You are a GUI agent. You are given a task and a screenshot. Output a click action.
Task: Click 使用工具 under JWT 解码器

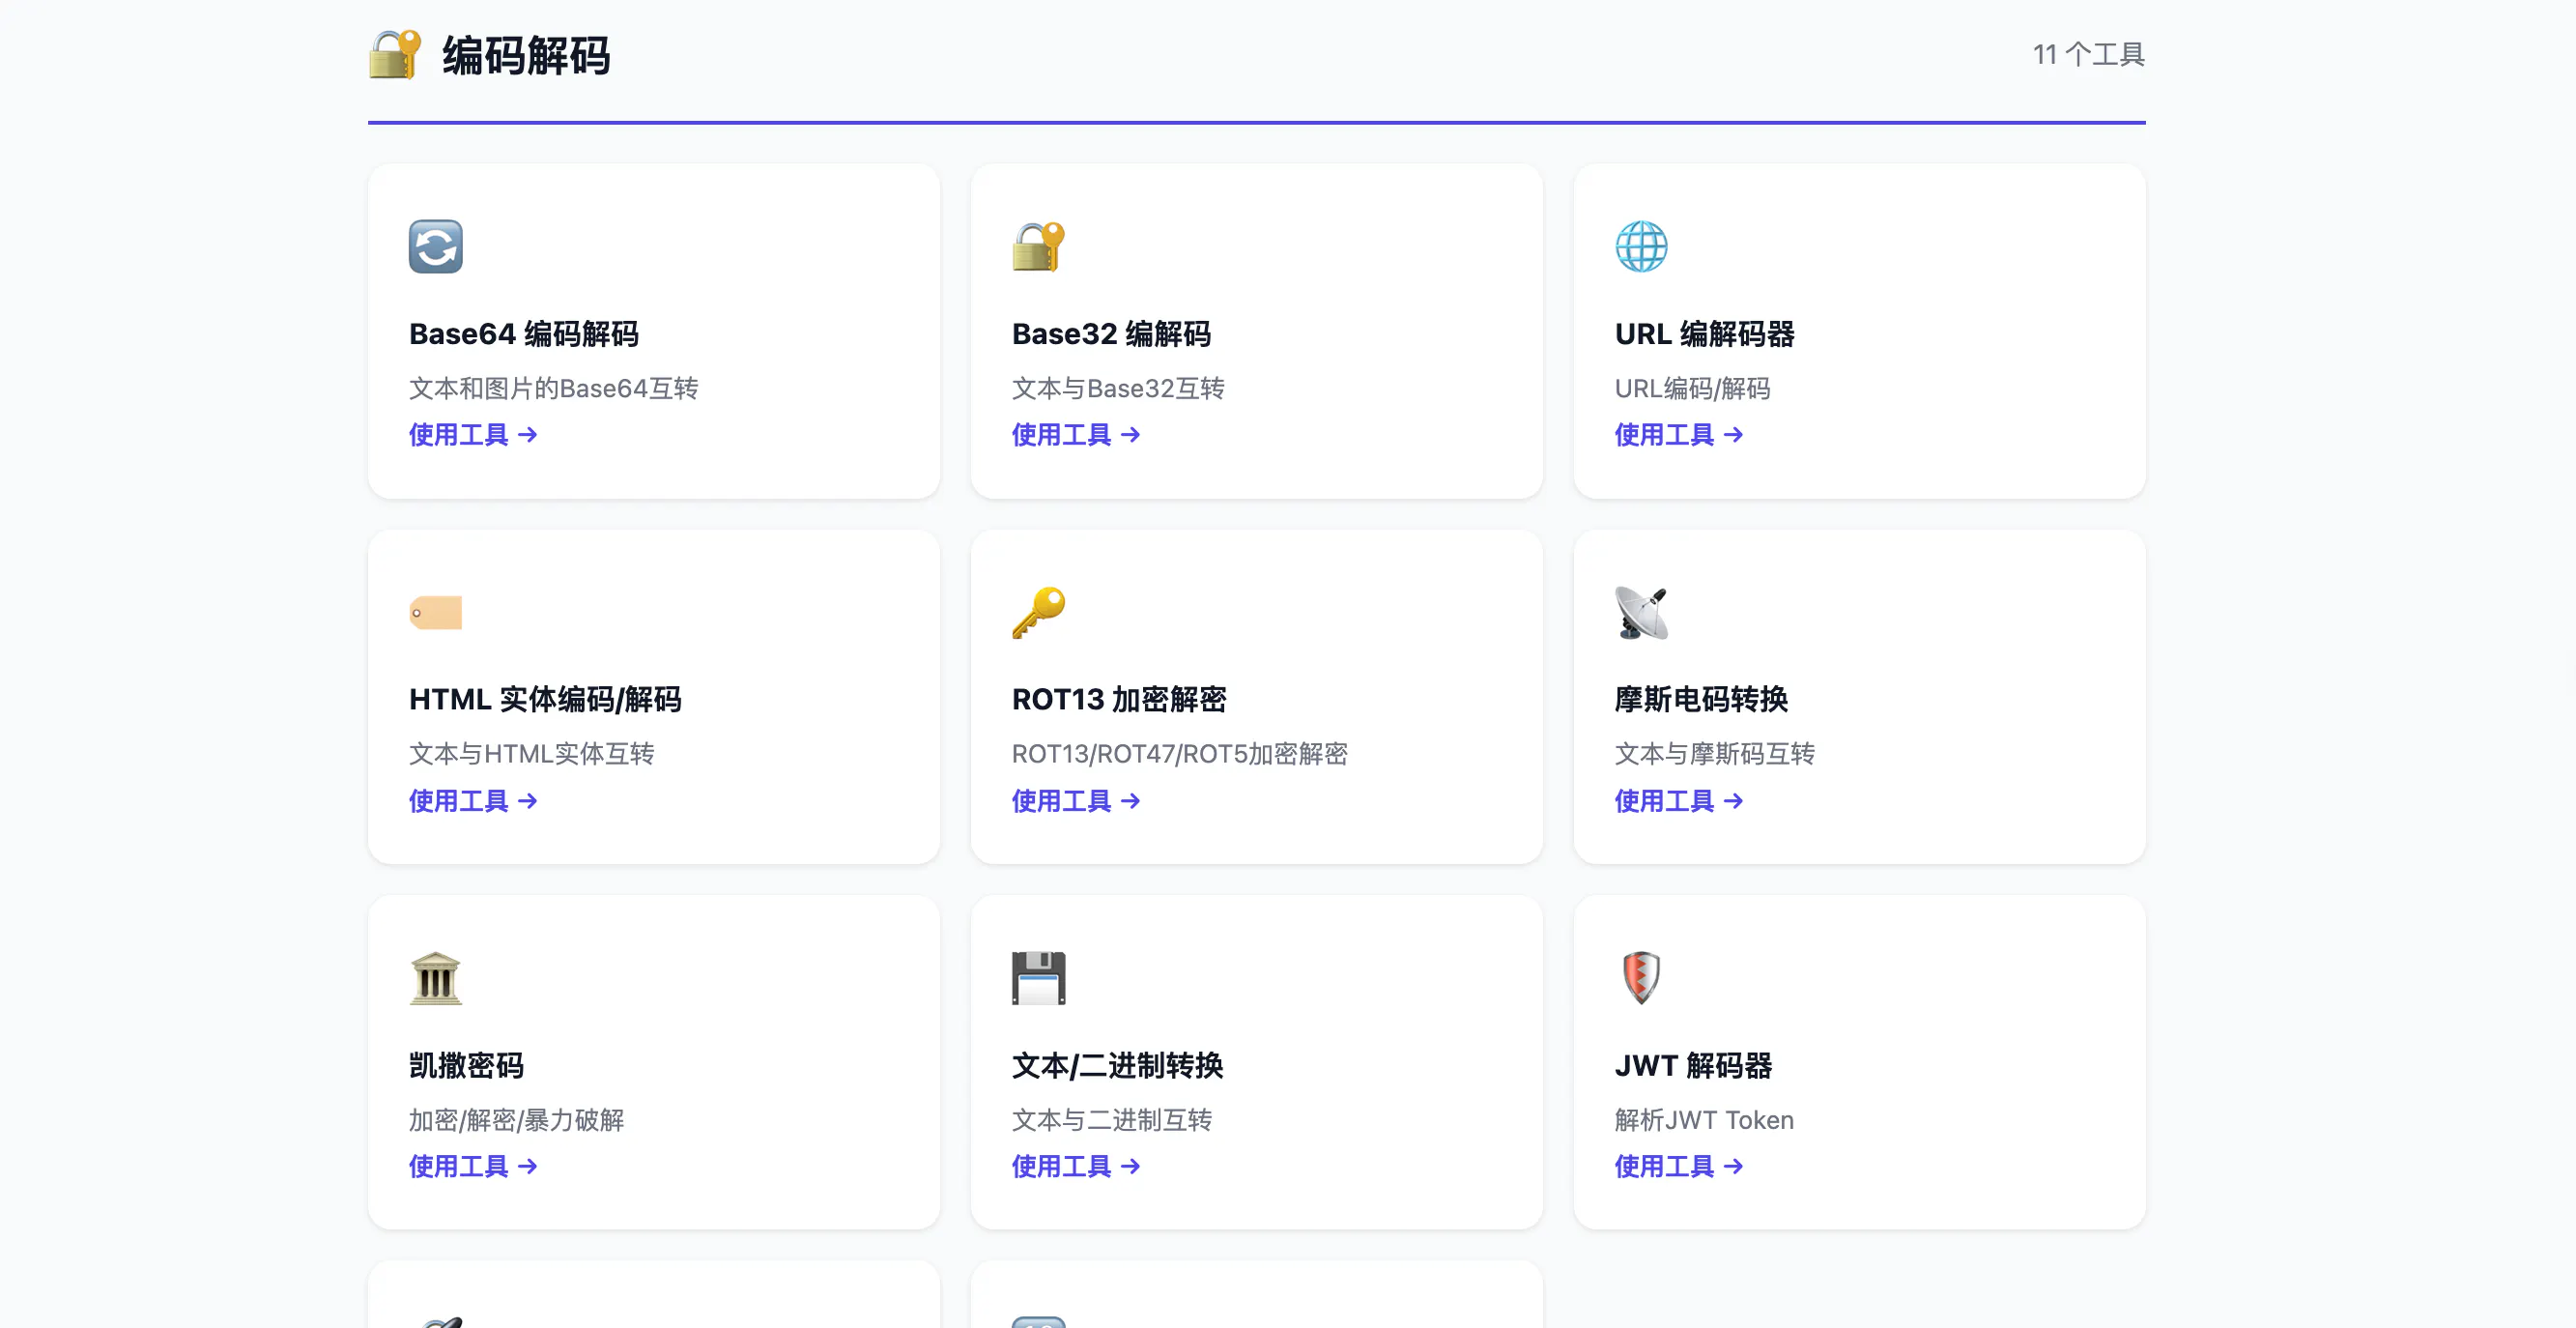(1679, 1167)
